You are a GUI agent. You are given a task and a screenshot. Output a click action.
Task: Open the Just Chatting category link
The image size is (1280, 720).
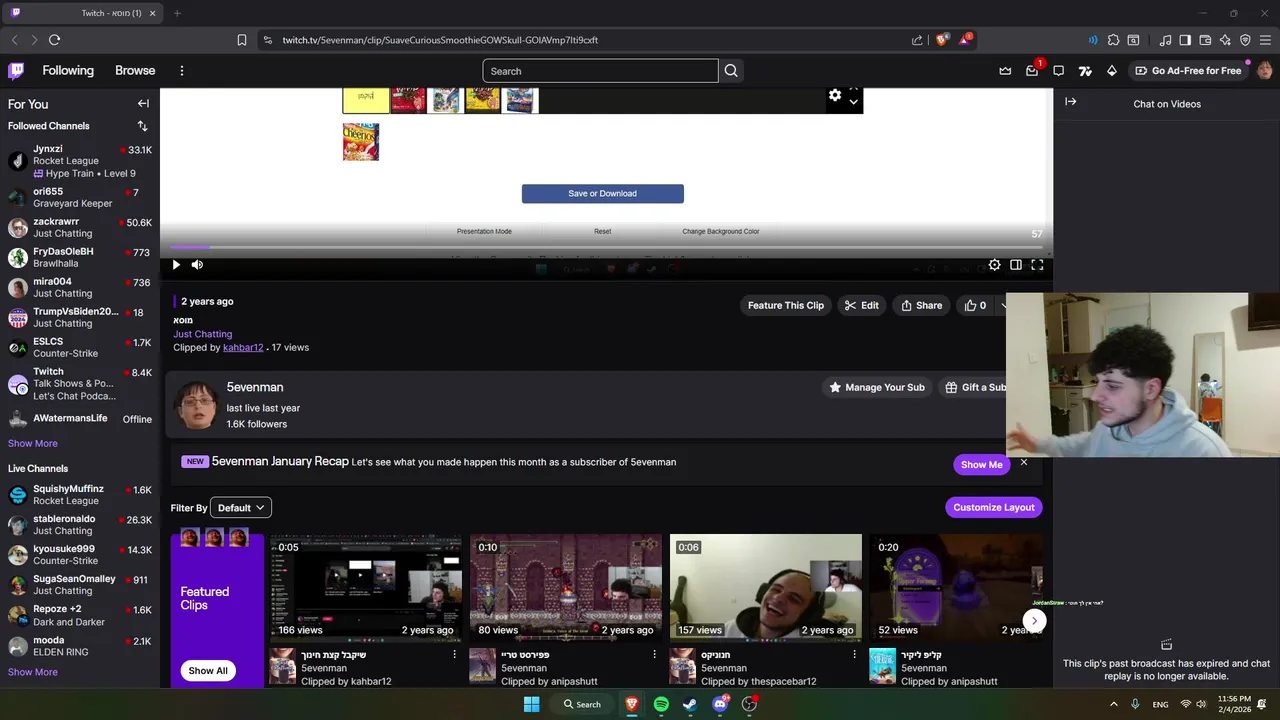coord(202,334)
